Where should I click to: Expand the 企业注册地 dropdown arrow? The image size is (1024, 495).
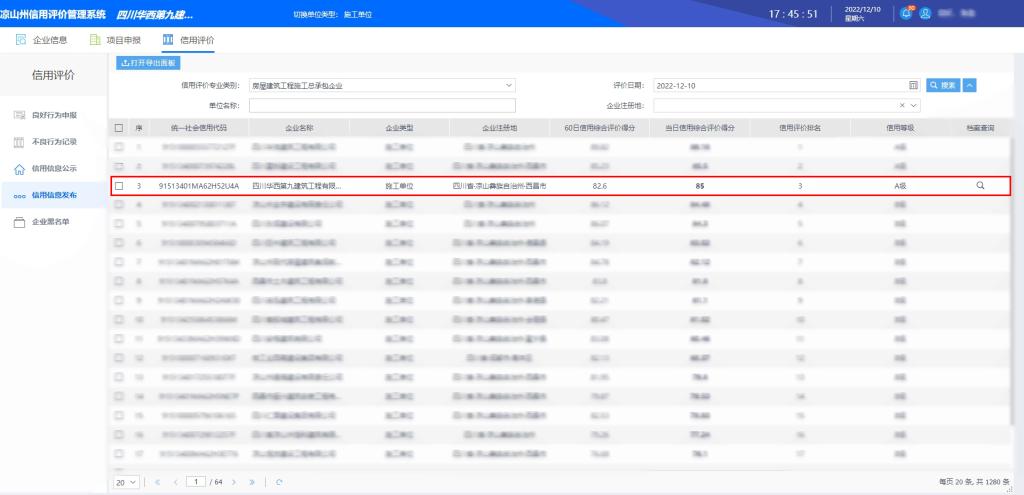point(914,105)
